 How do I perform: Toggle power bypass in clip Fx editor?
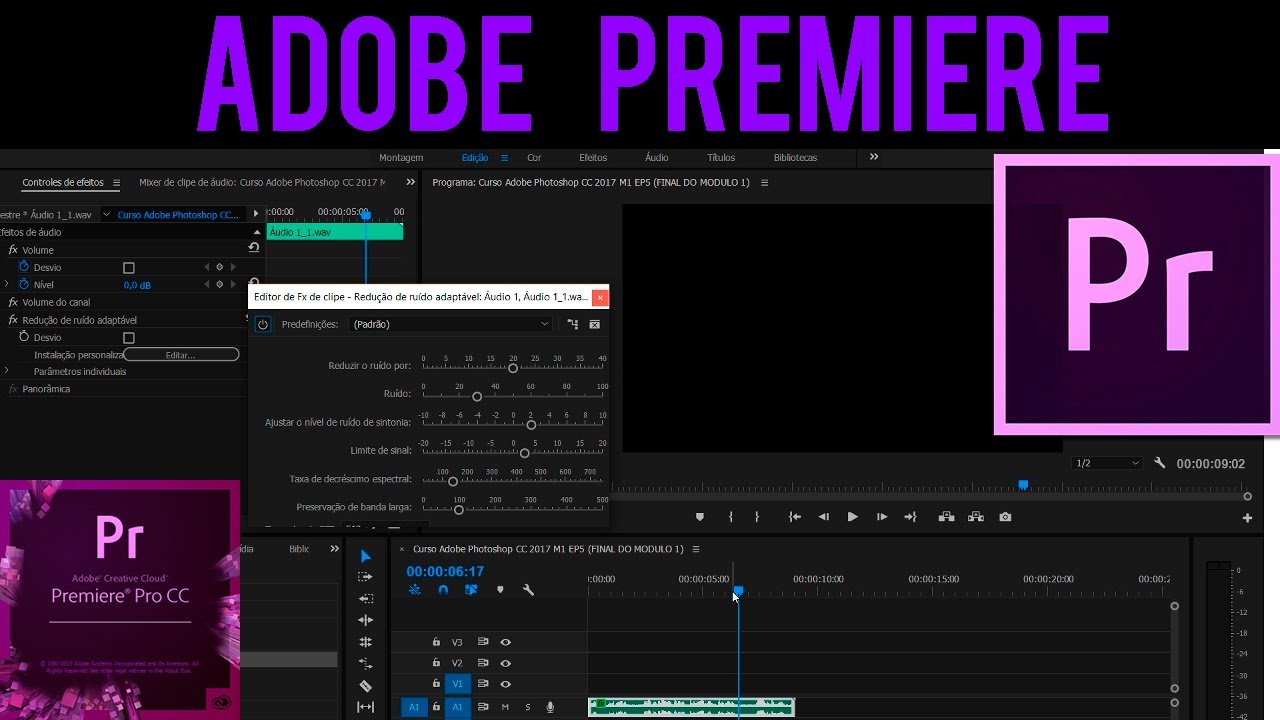(x=263, y=324)
